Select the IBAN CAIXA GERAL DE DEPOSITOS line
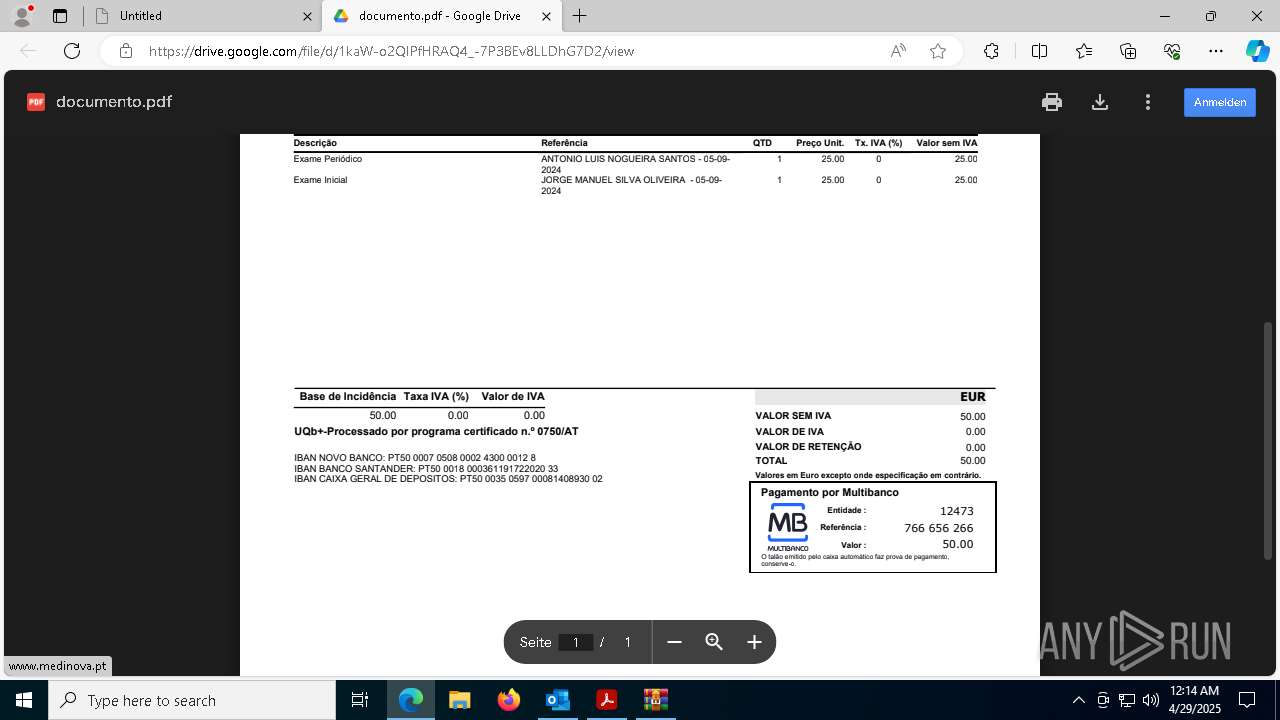The height and width of the screenshot is (720, 1280). pos(448,479)
